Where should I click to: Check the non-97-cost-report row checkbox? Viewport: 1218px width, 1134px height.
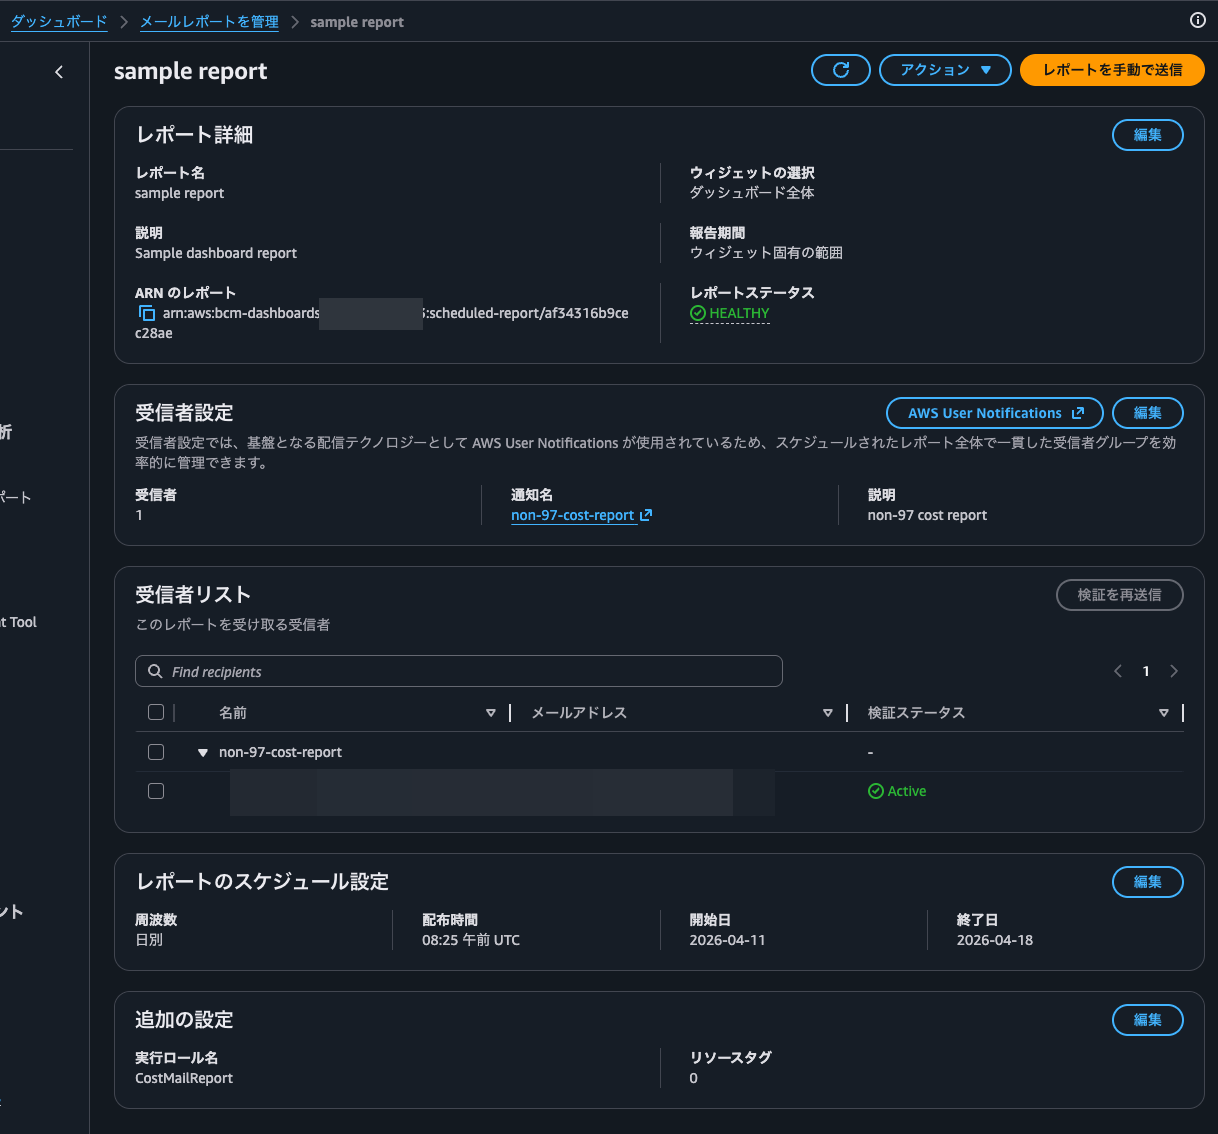156,752
